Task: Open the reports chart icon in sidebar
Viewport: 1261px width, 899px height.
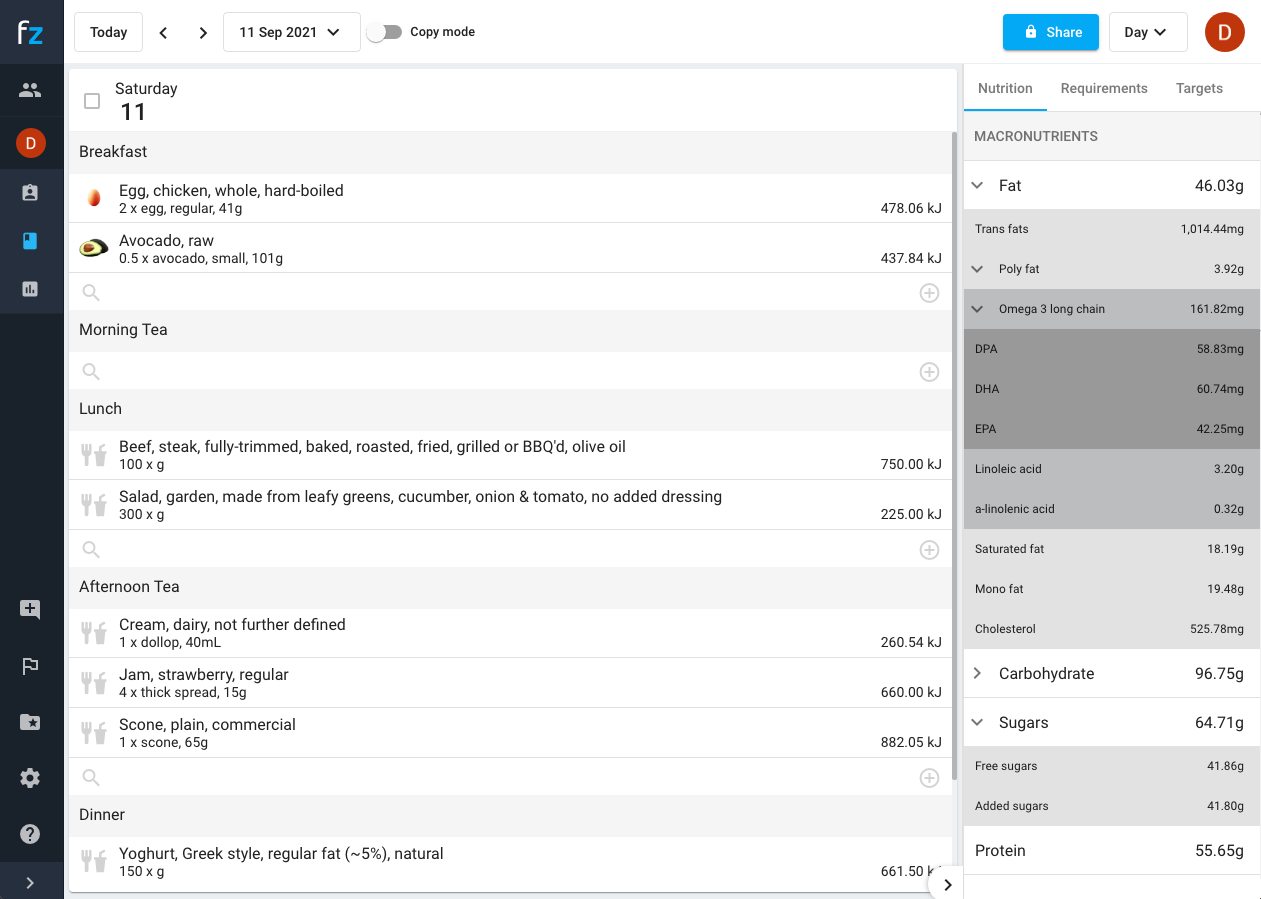Action: pos(30,289)
